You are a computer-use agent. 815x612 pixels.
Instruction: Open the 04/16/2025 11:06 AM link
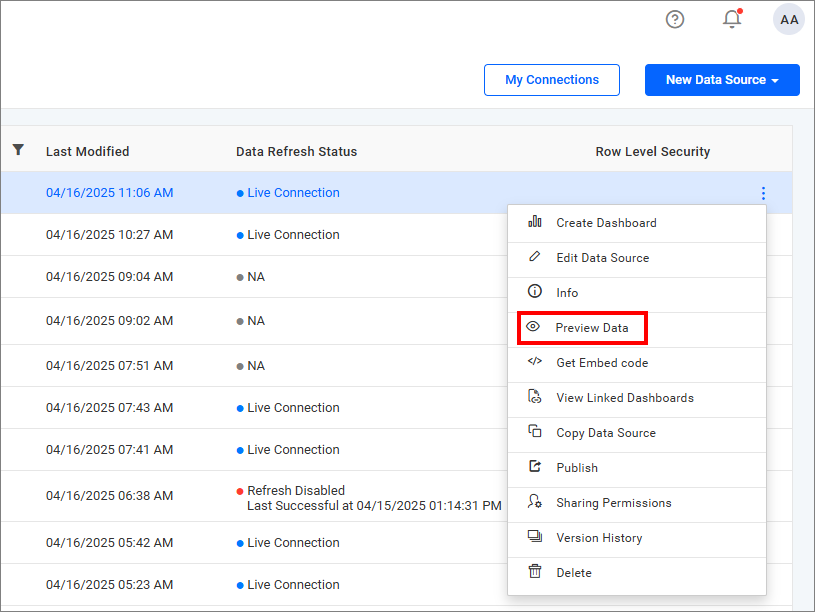click(103, 192)
